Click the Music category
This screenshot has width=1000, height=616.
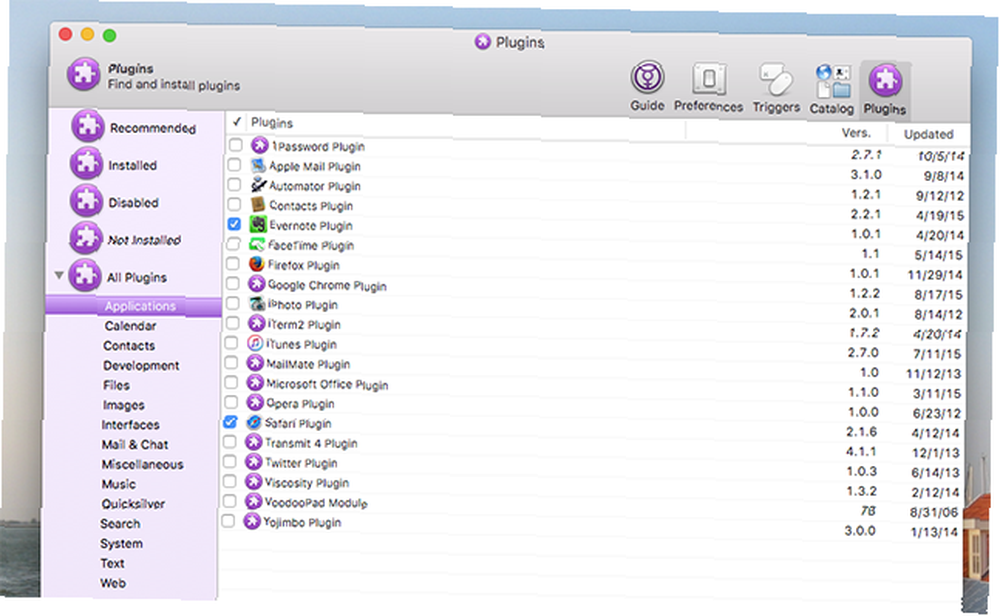pyautogui.click(x=119, y=483)
